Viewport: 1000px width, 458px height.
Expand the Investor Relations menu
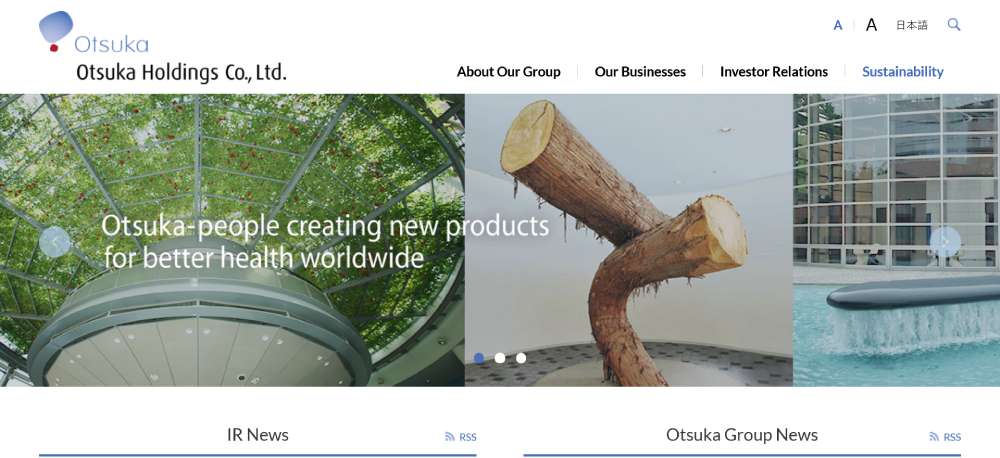click(x=773, y=72)
